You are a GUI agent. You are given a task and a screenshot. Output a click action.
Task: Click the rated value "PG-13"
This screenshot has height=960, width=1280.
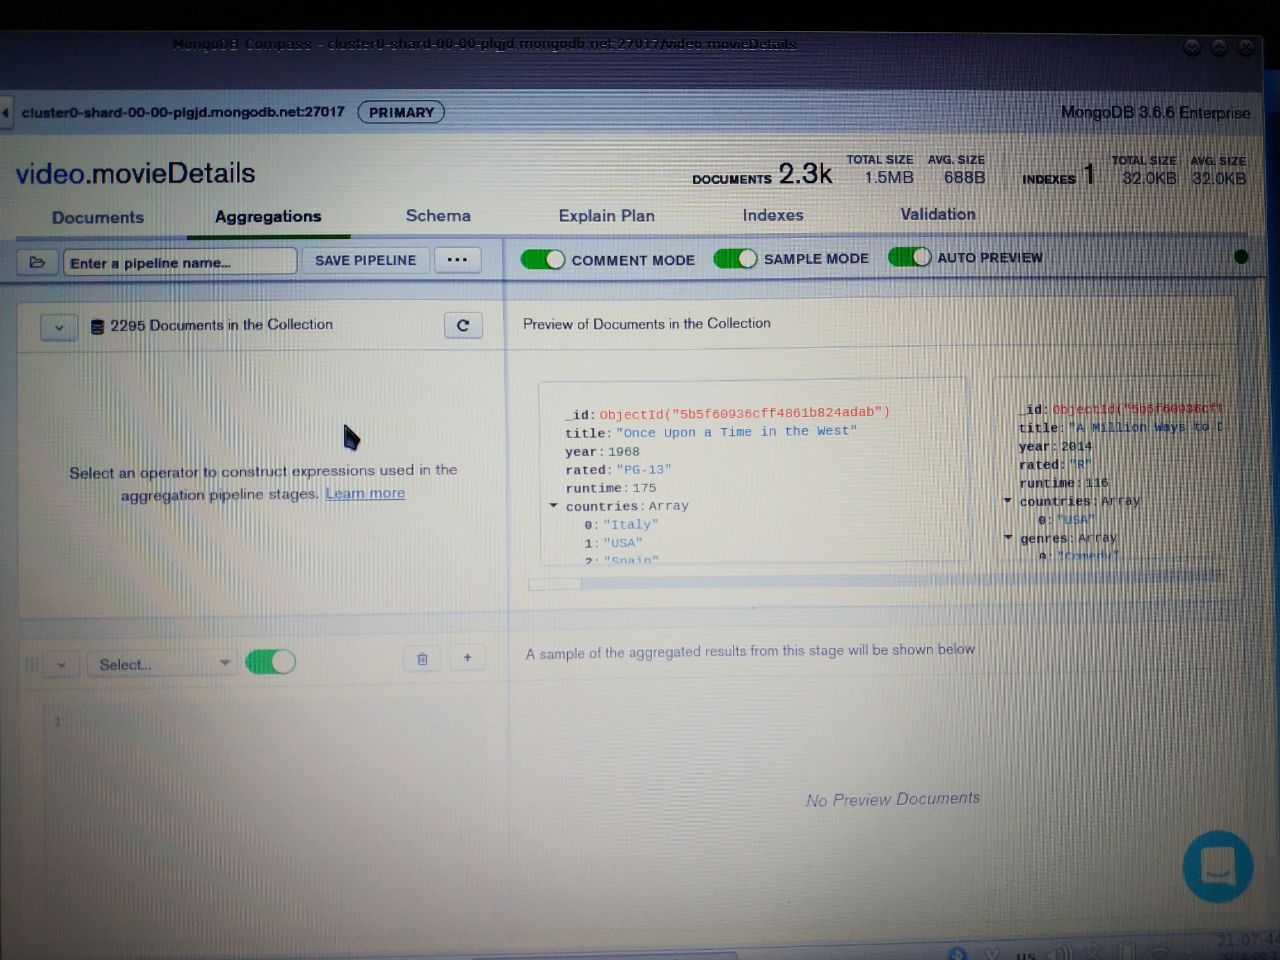644,470
